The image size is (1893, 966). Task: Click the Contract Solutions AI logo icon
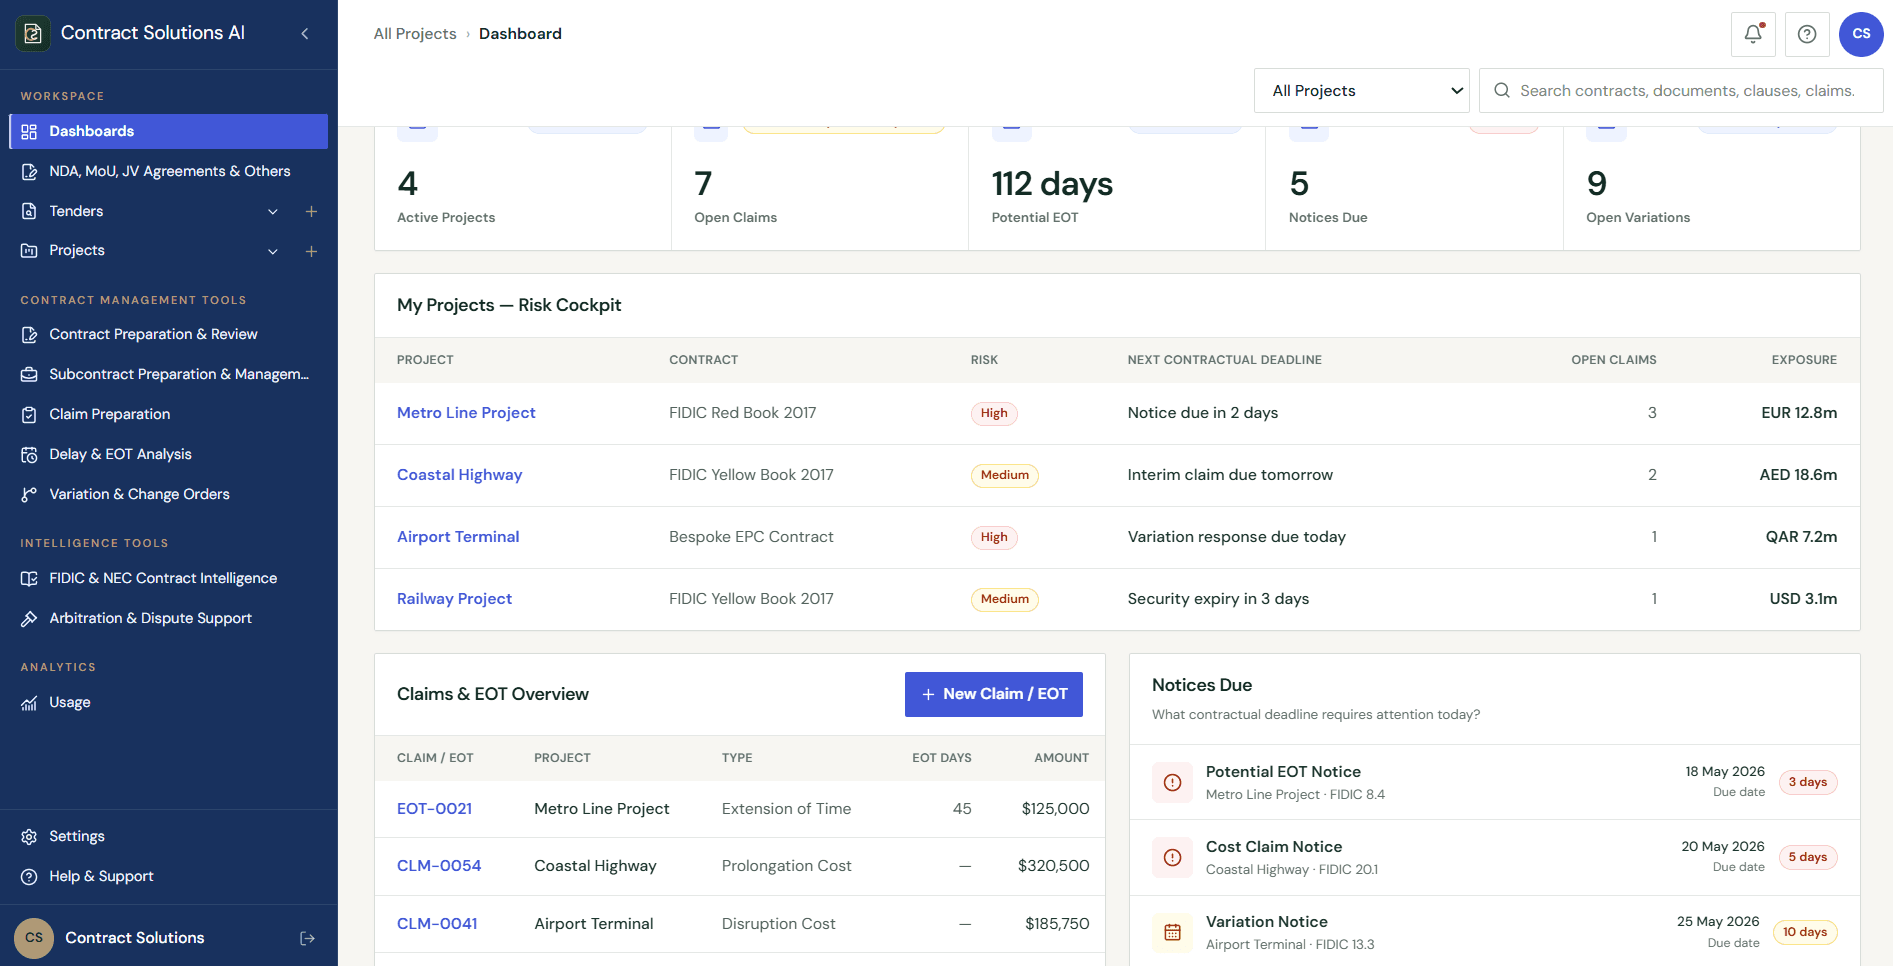pyautogui.click(x=33, y=33)
